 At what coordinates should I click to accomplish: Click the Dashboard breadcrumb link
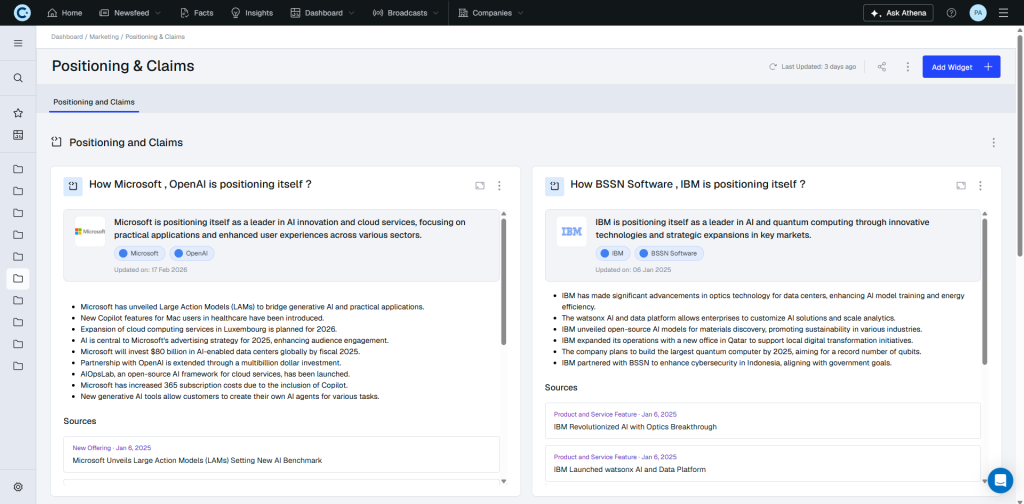pyautogui.click(x=67, y=37)
